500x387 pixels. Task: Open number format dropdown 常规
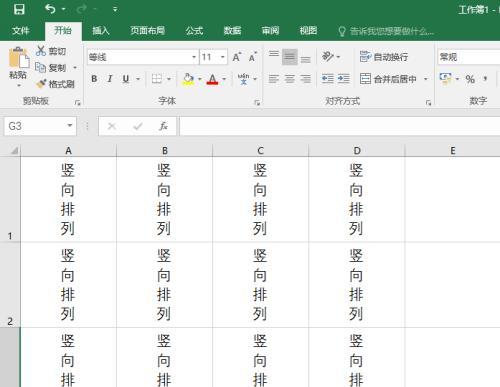(469, 57)
